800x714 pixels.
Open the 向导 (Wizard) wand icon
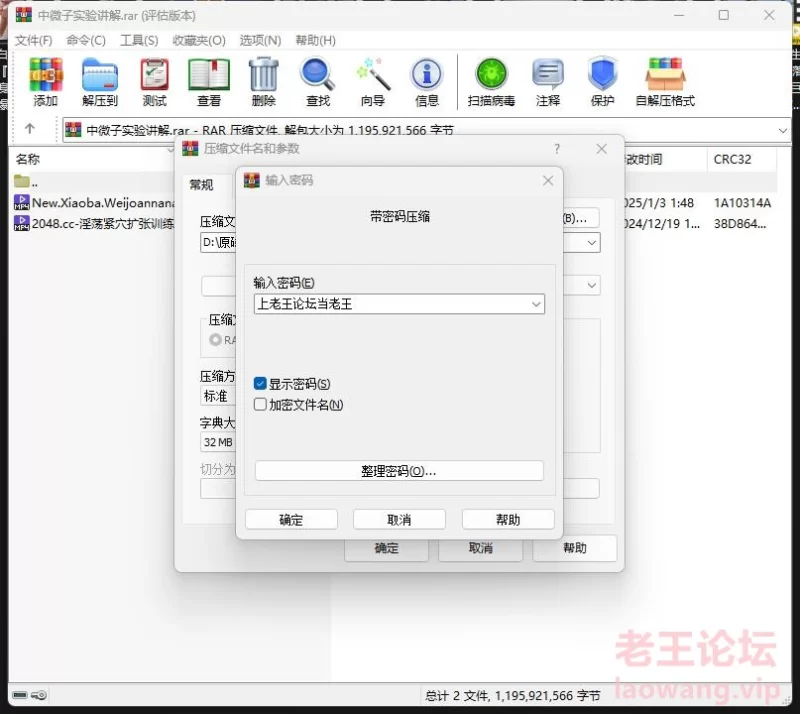point(373,82)
